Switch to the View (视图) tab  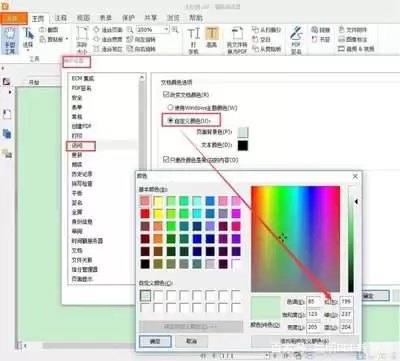[x=83, y=18]
